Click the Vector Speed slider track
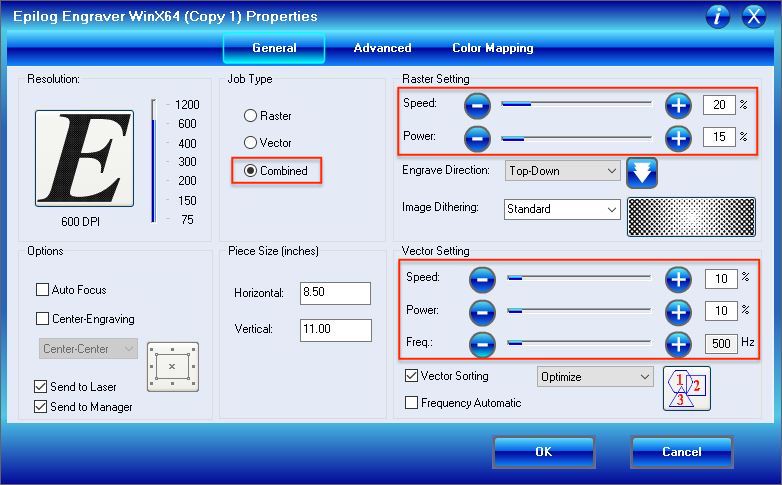Viewport: 782px width, 485px height. click(579, 278)
